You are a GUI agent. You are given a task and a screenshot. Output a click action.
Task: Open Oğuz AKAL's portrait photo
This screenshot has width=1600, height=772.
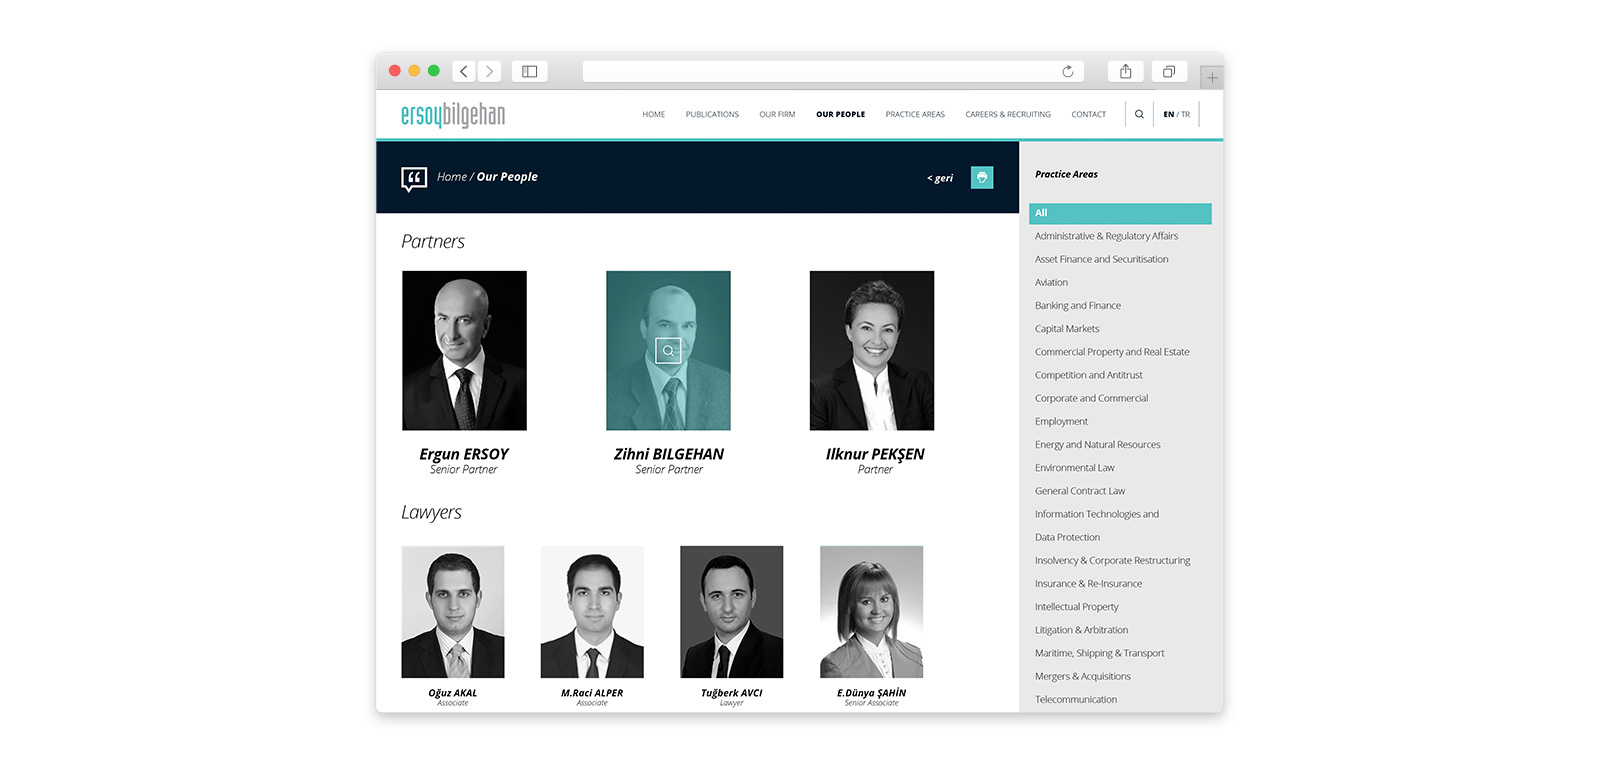point(453,612)
